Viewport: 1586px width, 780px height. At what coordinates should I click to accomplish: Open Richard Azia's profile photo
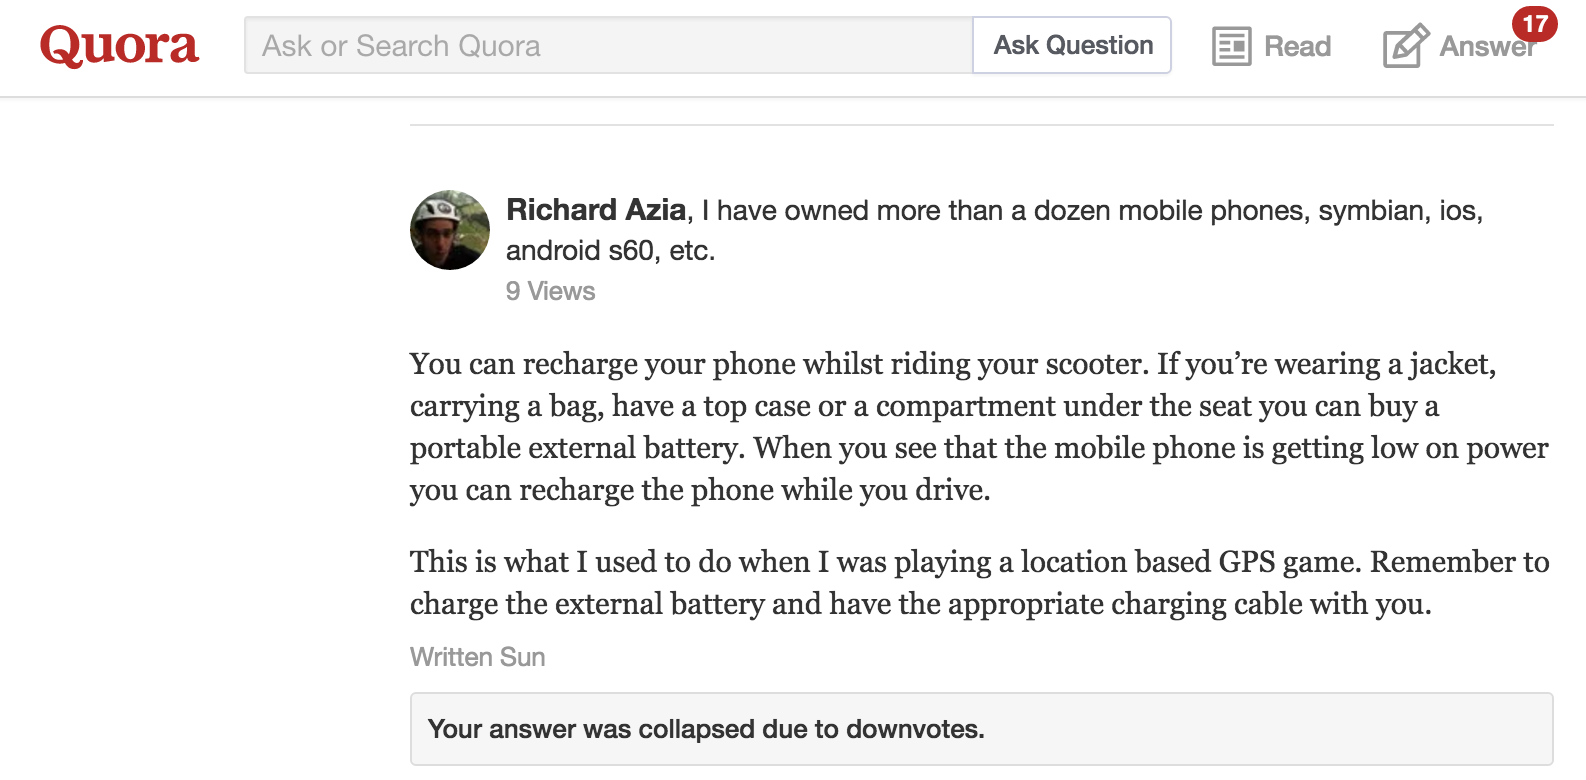tap(450, 230)
